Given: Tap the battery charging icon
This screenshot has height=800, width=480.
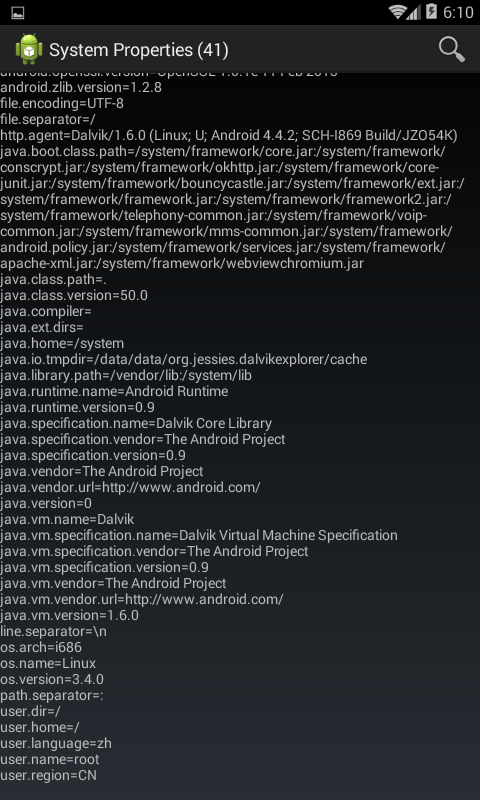Looking at the screenshot, I should pyautogui.click(x=431, y=12).
